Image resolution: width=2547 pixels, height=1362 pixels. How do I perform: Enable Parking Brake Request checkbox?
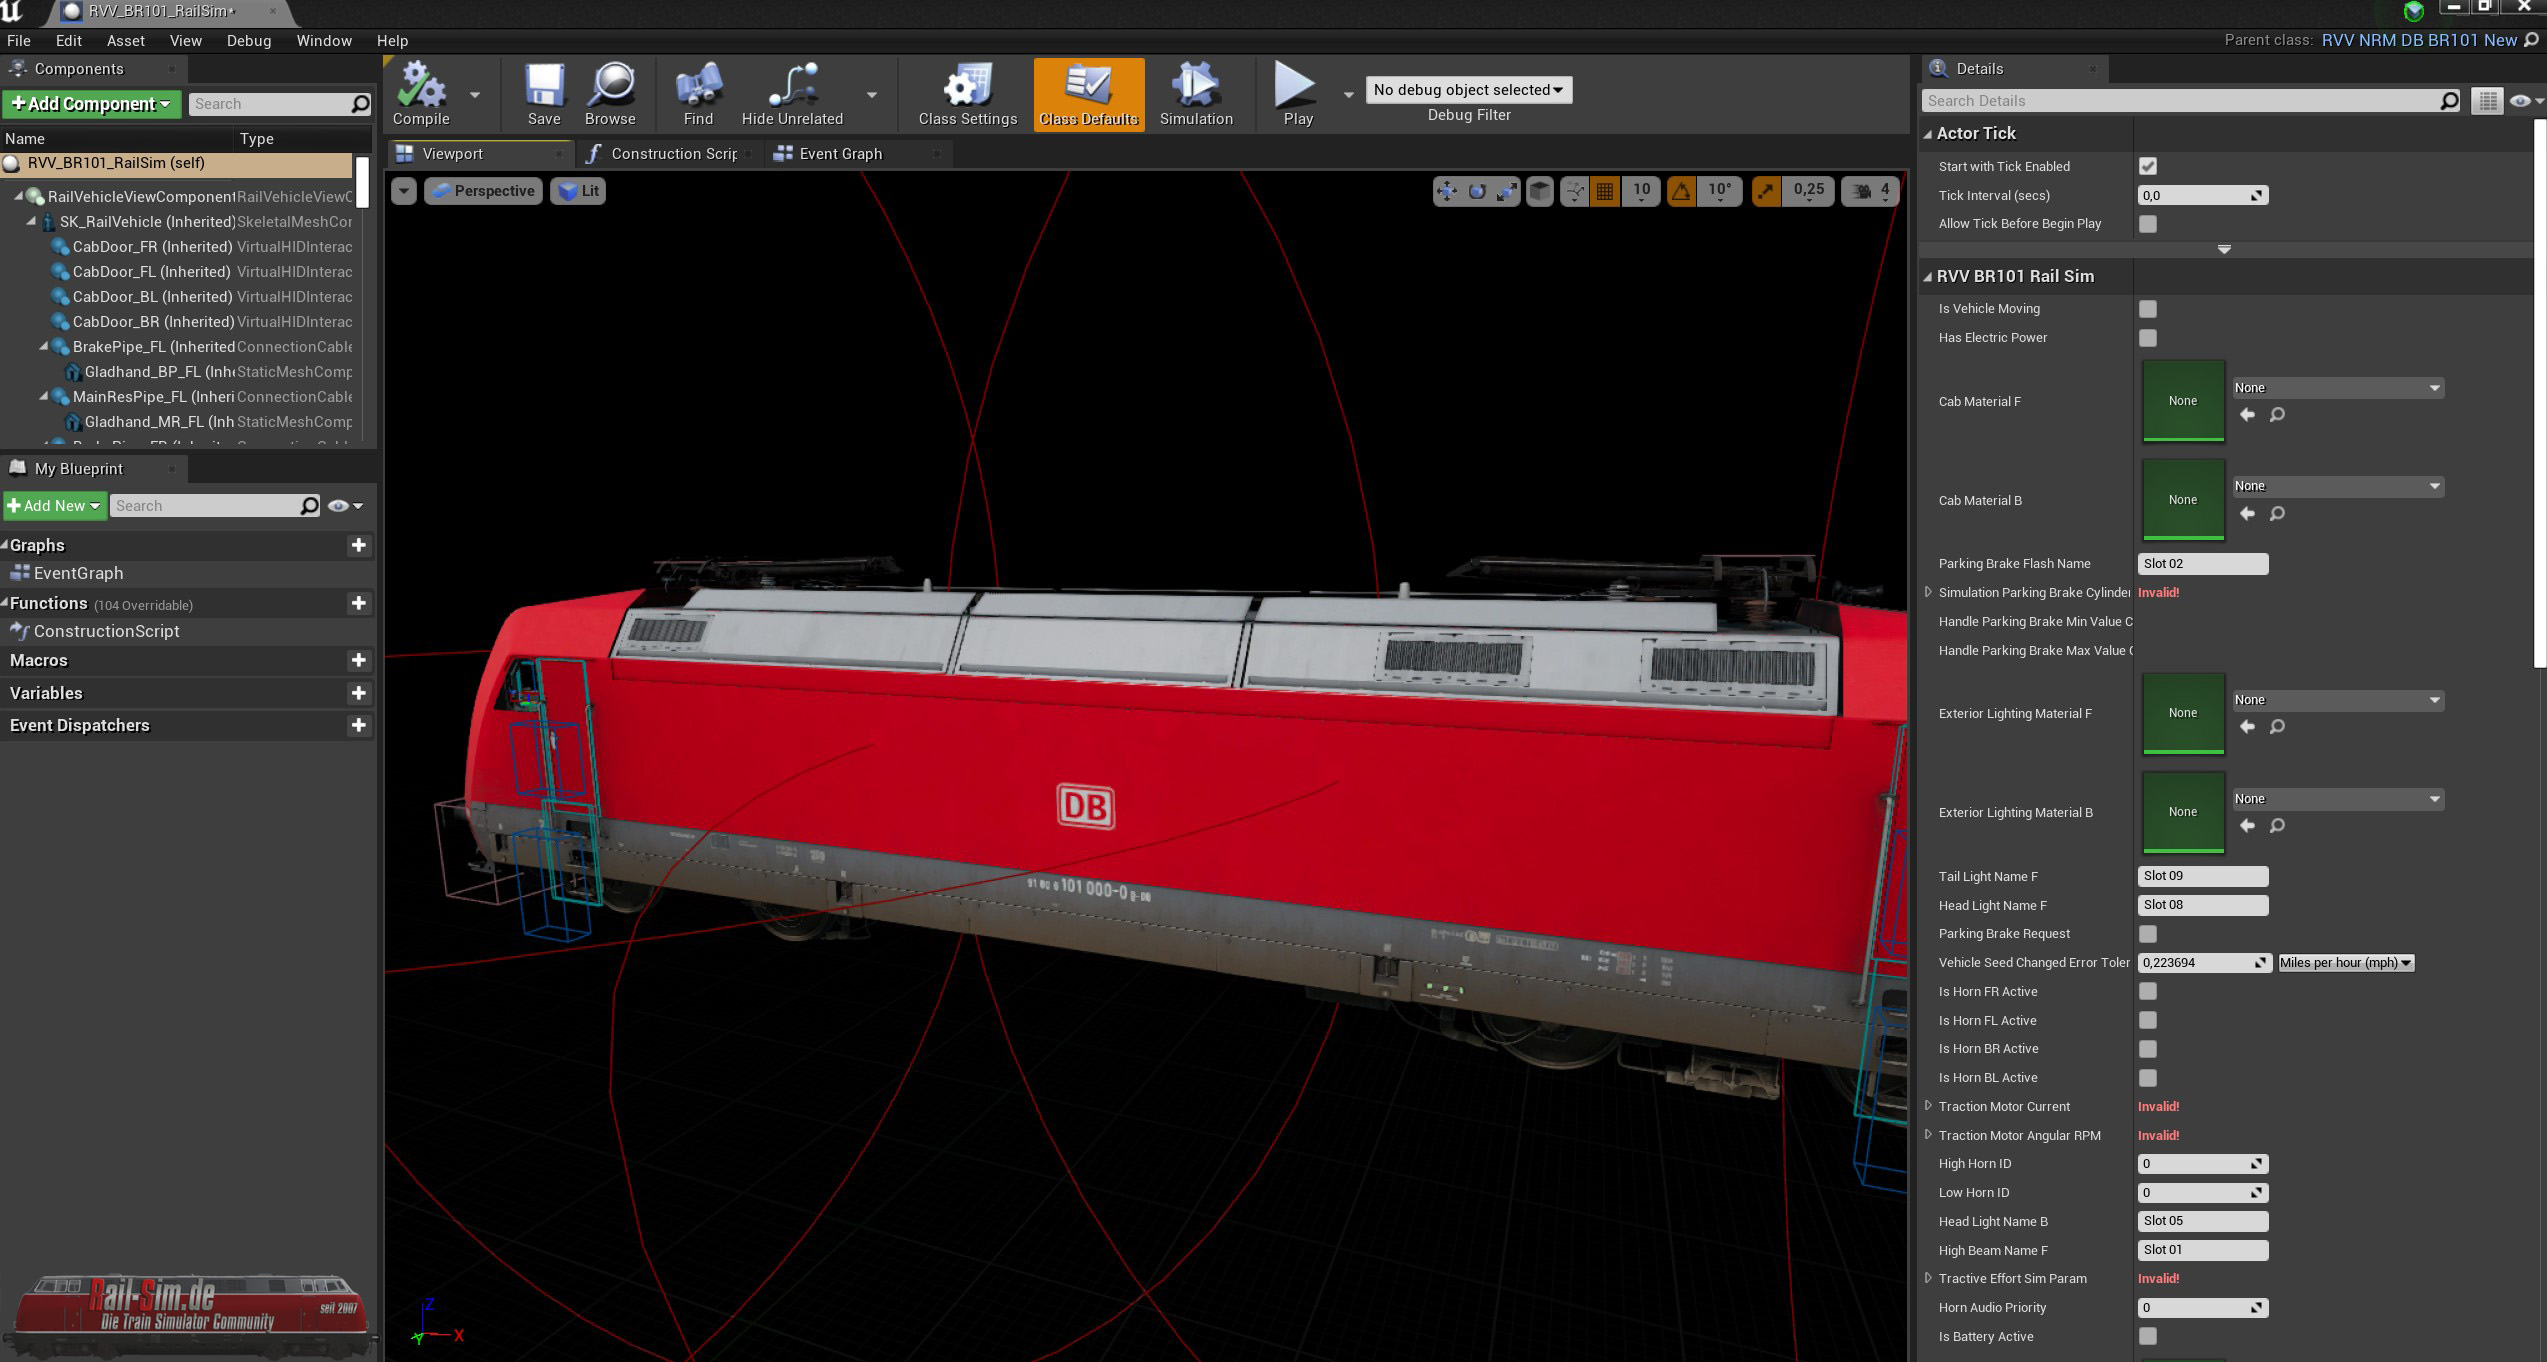click(2147, 934)
